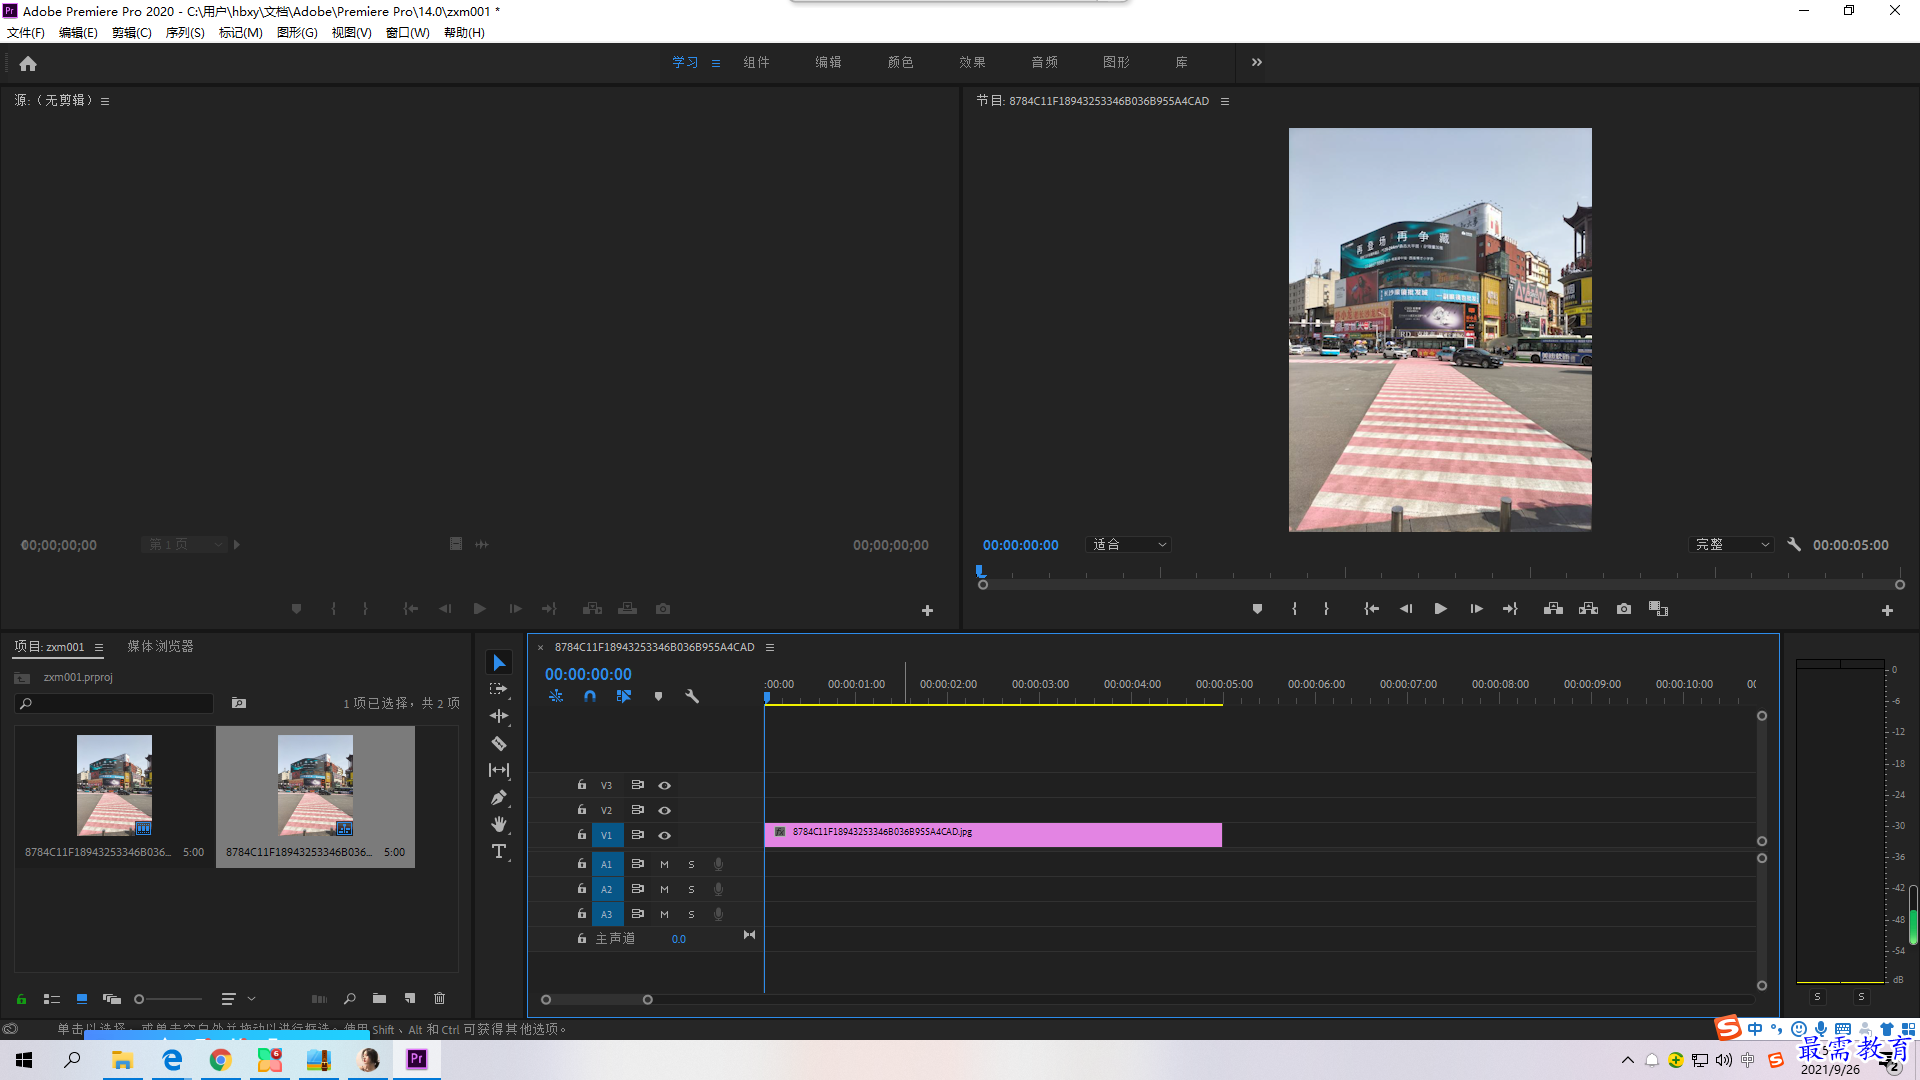
Task: Toggle V2 track output eye
Action: [664, 811]
